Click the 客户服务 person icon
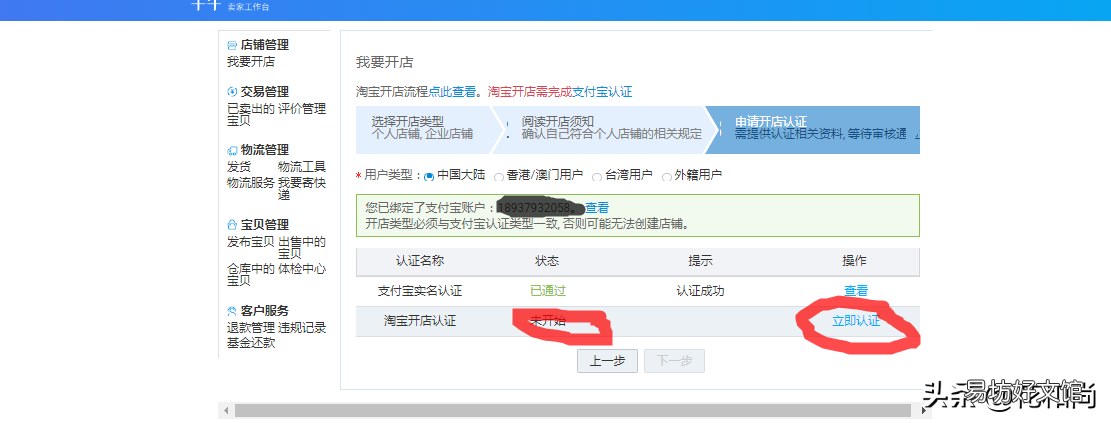1111x423 pixels. 232,311
